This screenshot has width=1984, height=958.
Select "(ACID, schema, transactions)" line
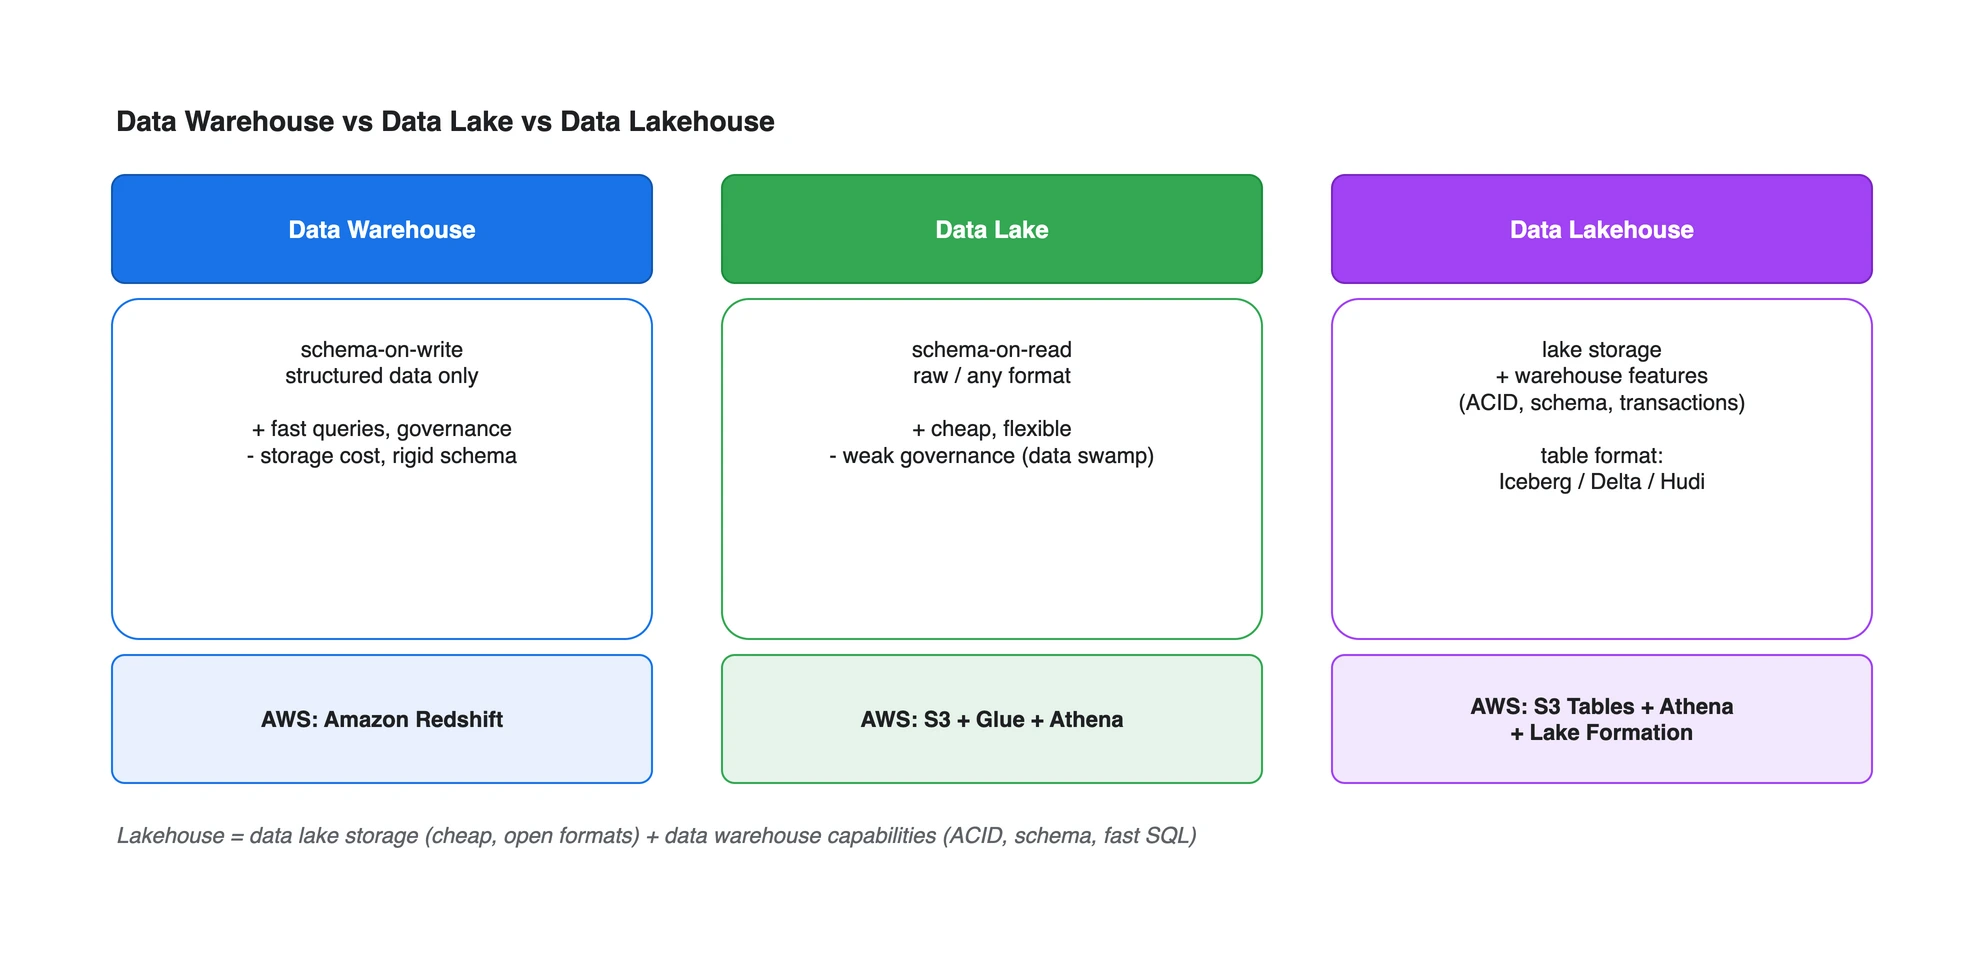pos(1602,403)
